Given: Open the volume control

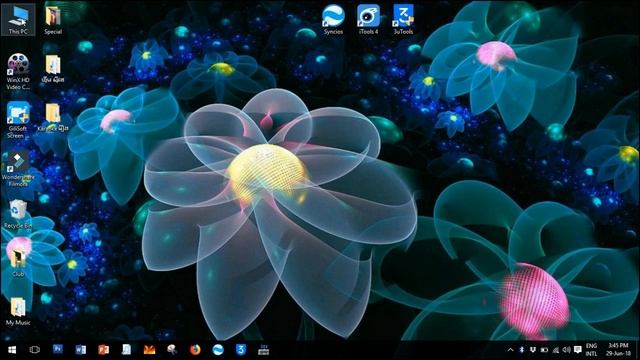Looking at the screenshot, I should pos(567,350).
